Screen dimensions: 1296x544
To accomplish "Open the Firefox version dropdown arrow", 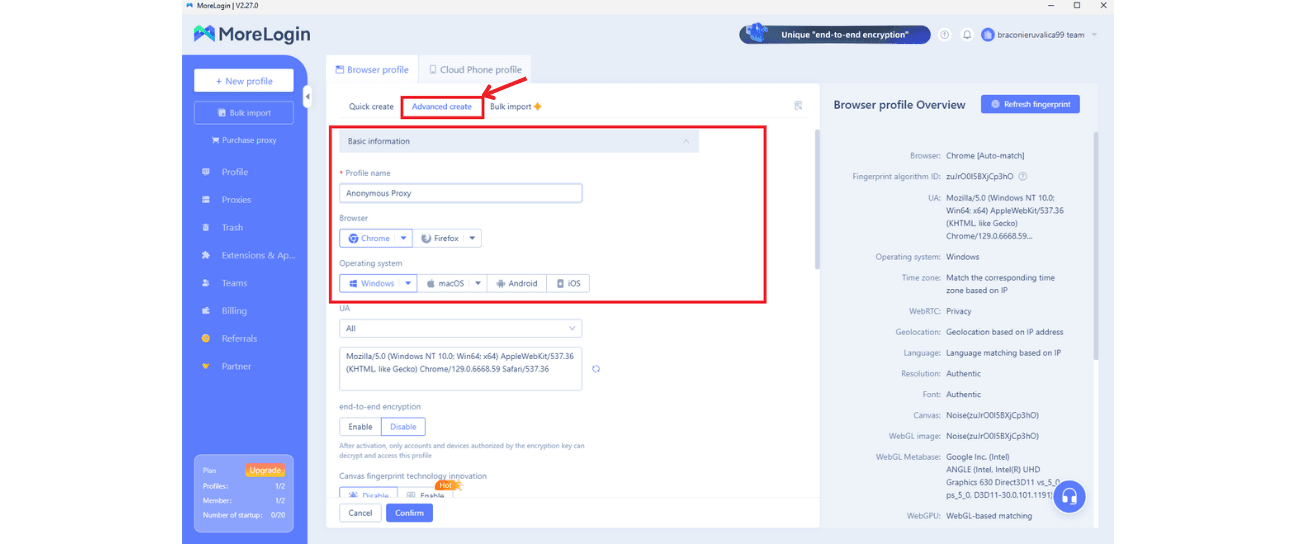I will click(474, 239).
